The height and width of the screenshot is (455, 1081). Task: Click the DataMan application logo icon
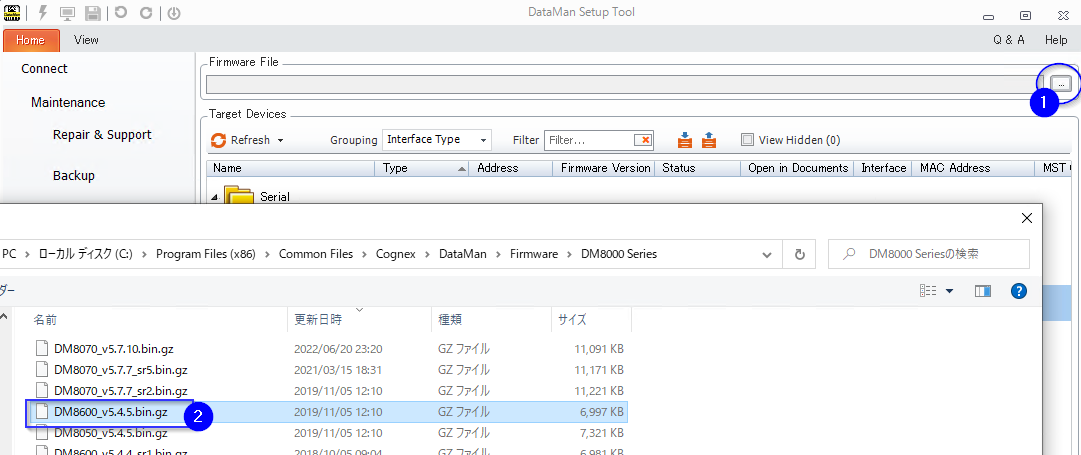click(13, 12)
